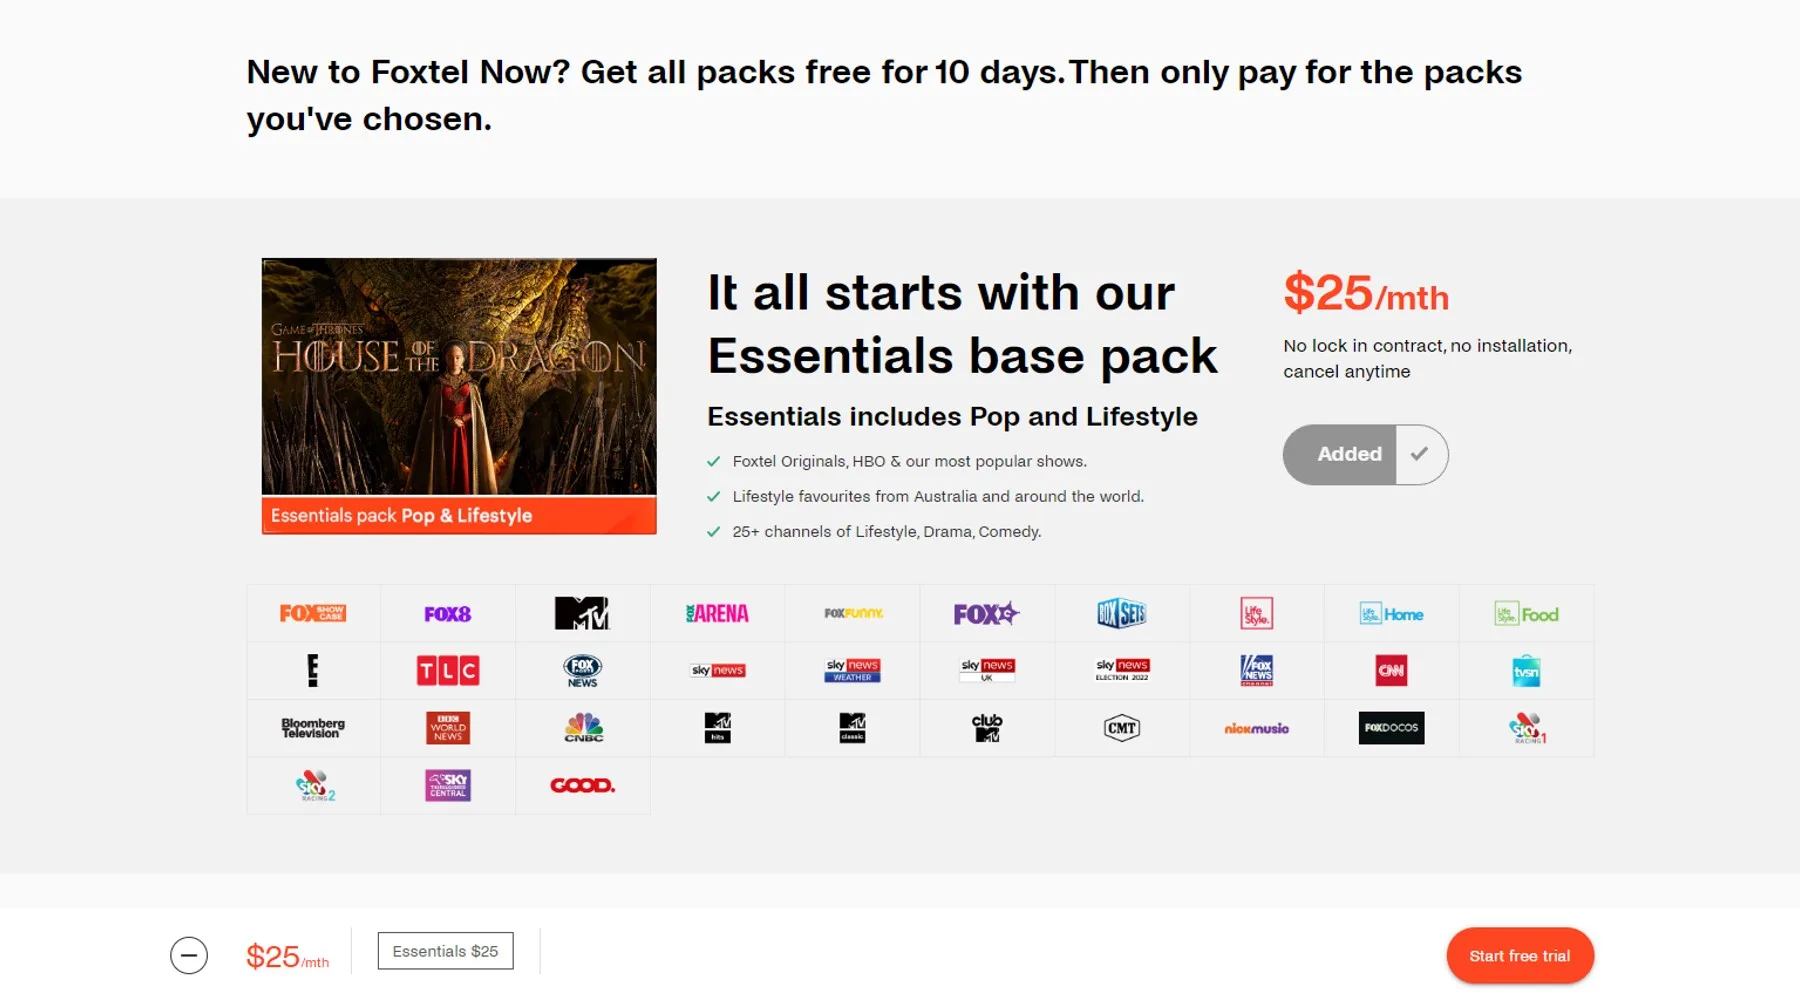Click the checkmark on Added toggle
Screen dimensions: 1800x1000
coord(1420,455)
